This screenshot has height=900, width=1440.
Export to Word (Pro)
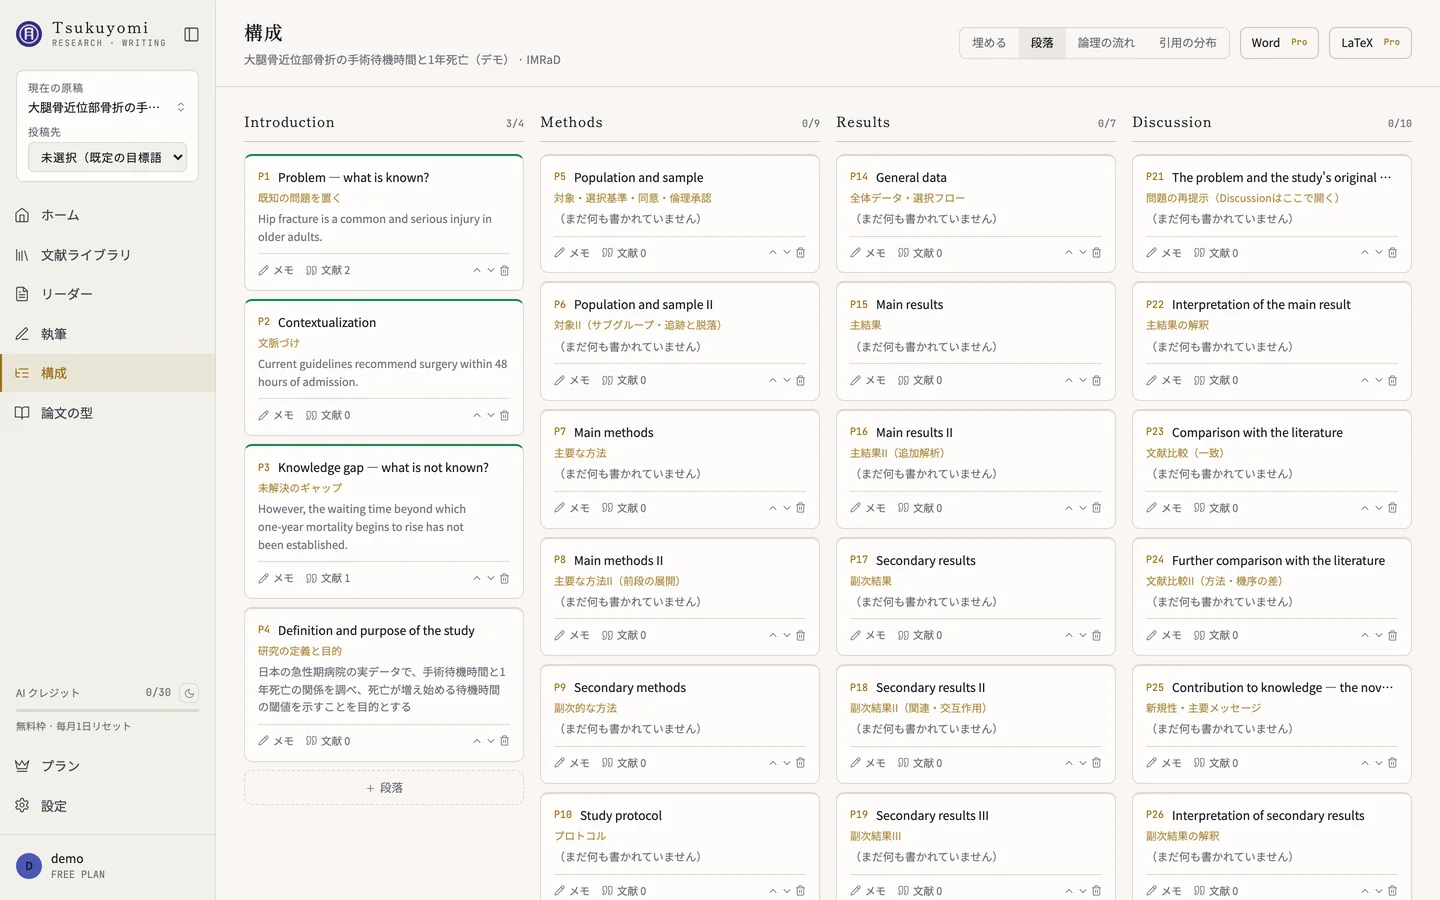click(1279, 43)
